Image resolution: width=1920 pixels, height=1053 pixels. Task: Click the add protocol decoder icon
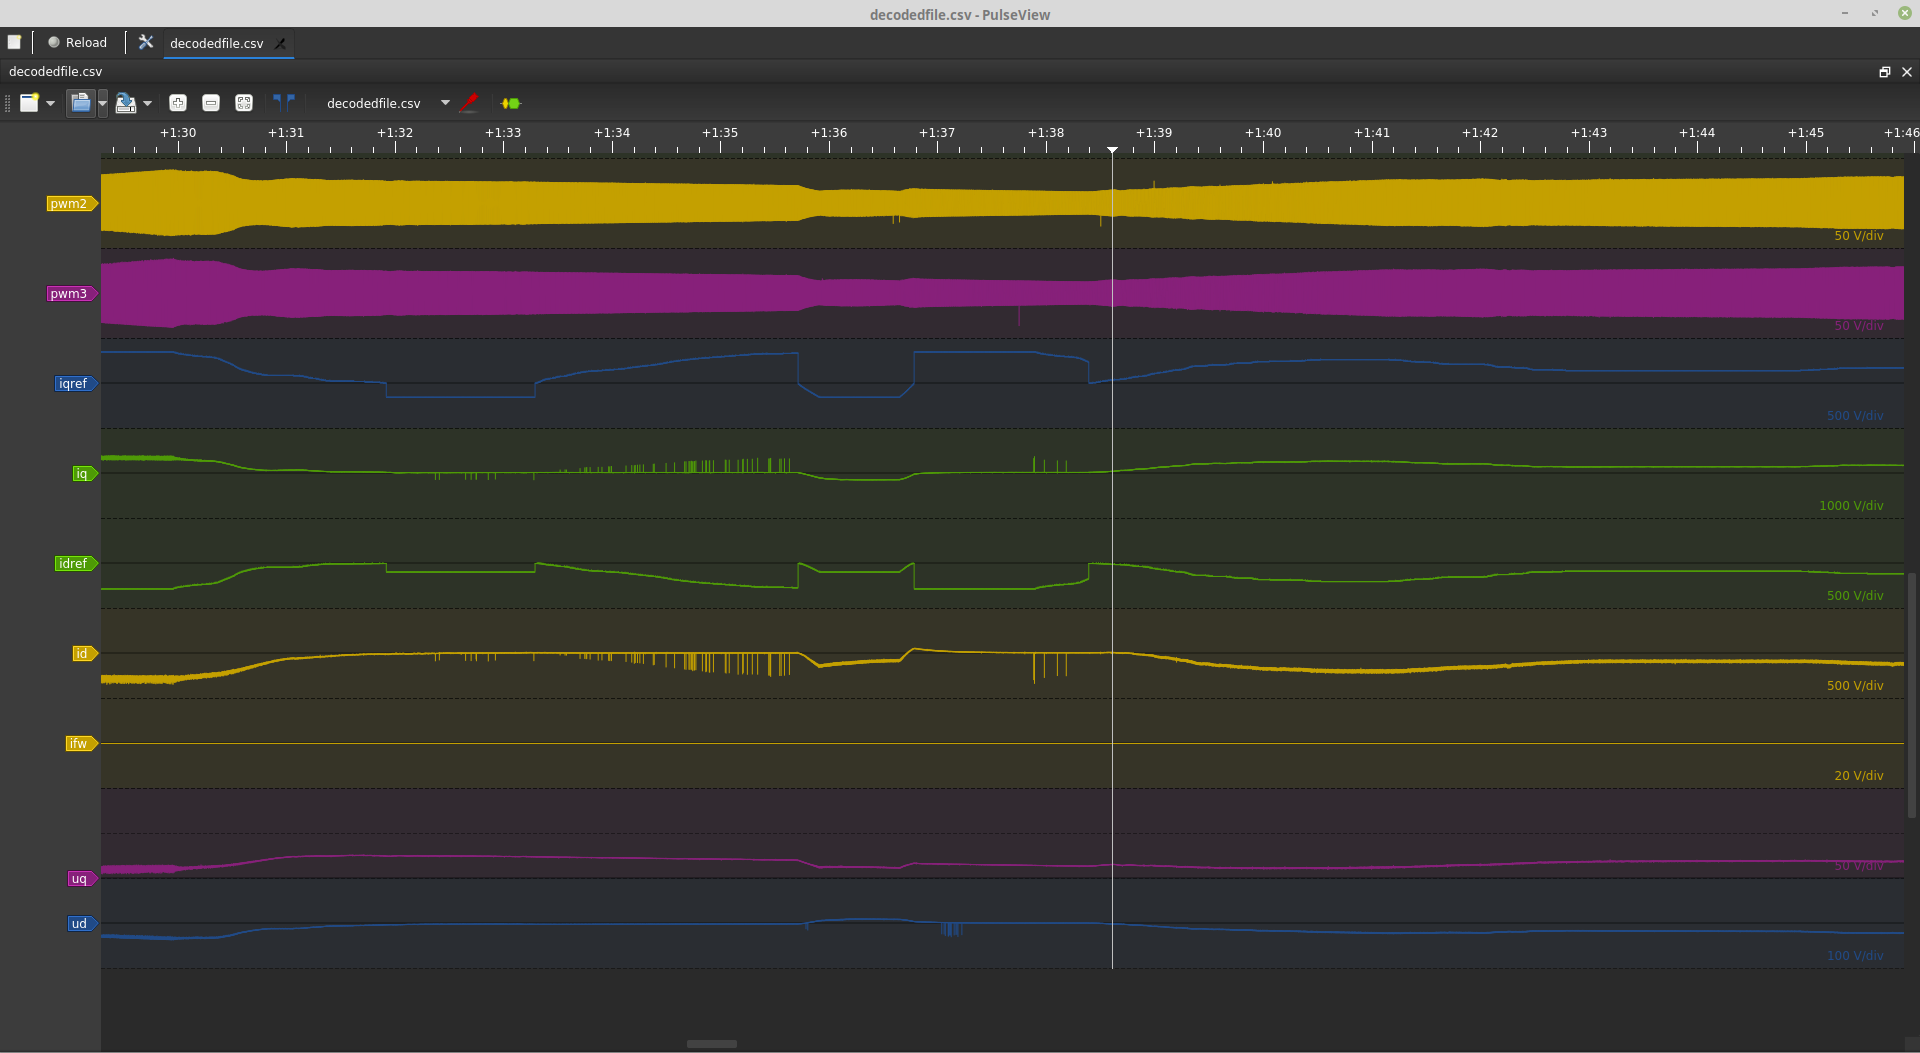pyautogui.click(x=511, y=103)
